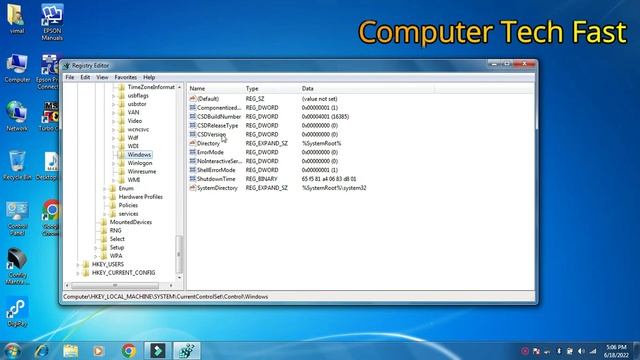Open Windows Media Player from taskbar
This screenshot has height=360, width=640.
point(98,351)
